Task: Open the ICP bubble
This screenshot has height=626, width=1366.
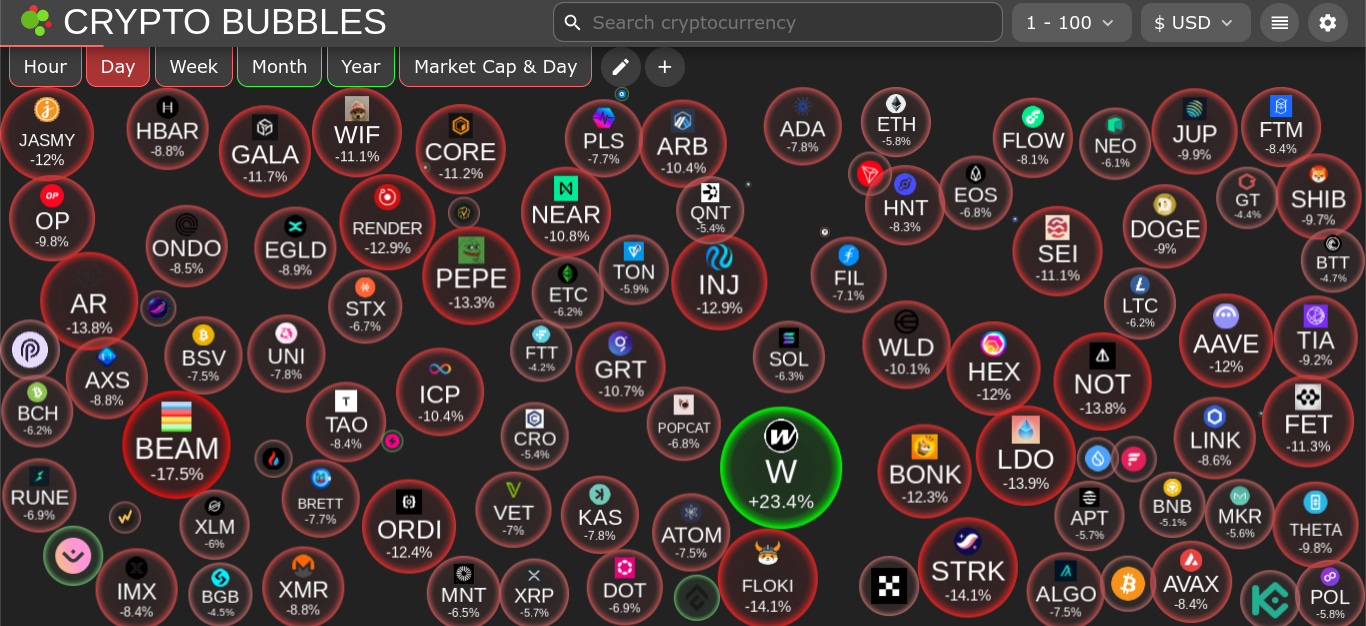Action: tap(440, 391)
